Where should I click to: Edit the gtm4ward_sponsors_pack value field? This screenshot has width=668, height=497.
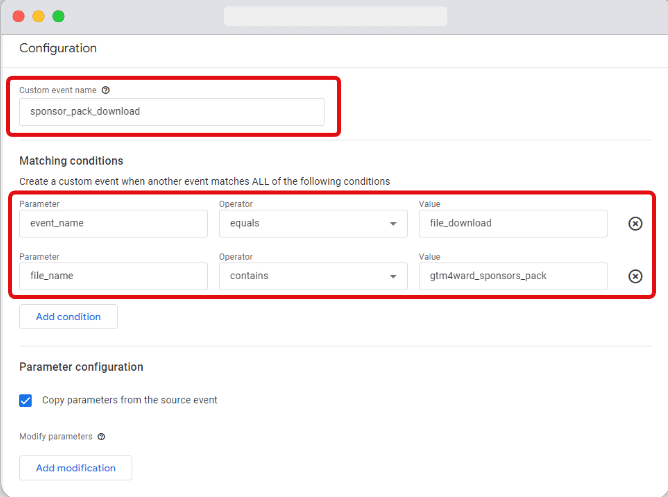pos(513,276)
